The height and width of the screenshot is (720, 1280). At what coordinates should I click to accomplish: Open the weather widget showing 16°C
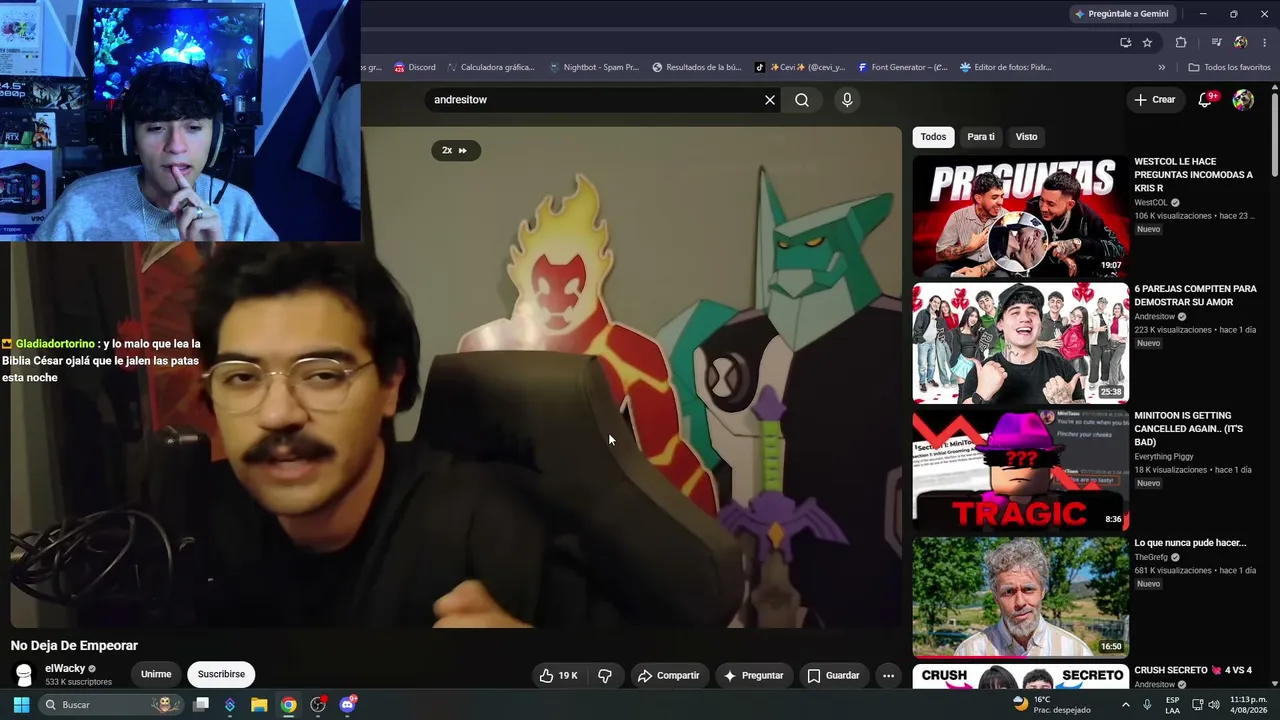point(1050,704)
